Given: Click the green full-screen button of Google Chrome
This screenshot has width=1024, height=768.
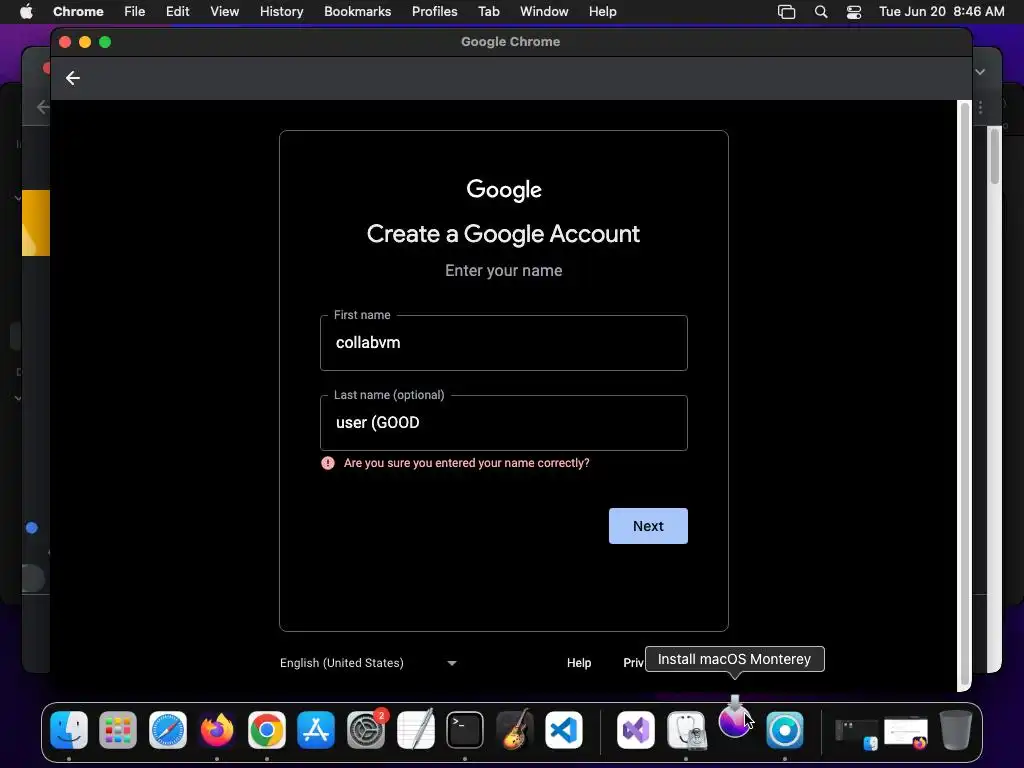Looking at the screenshot, I should coord(104,42).
